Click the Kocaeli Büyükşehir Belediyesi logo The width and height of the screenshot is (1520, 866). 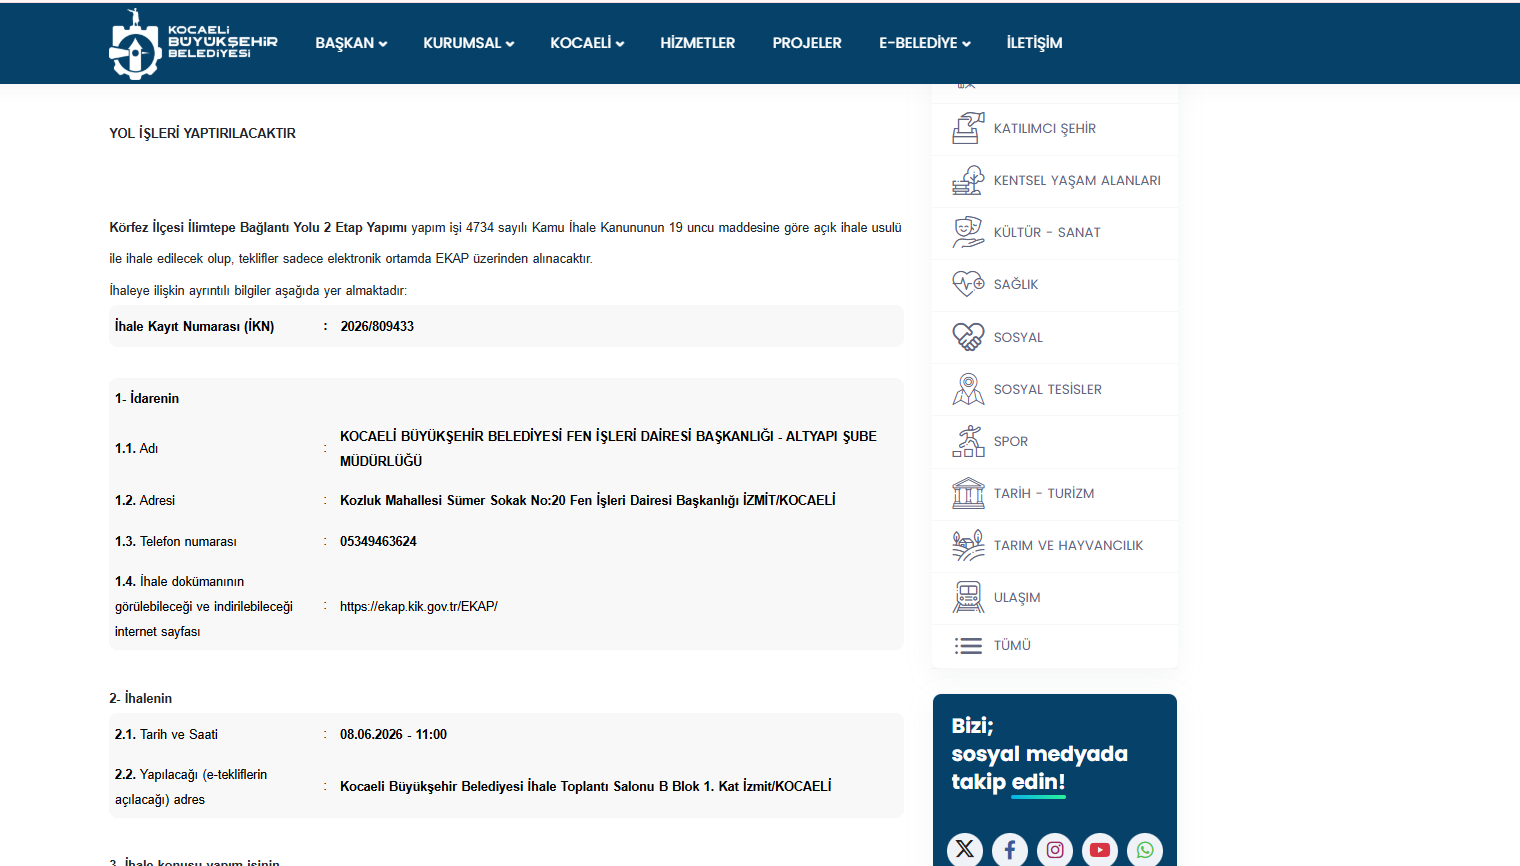(193, 44)
